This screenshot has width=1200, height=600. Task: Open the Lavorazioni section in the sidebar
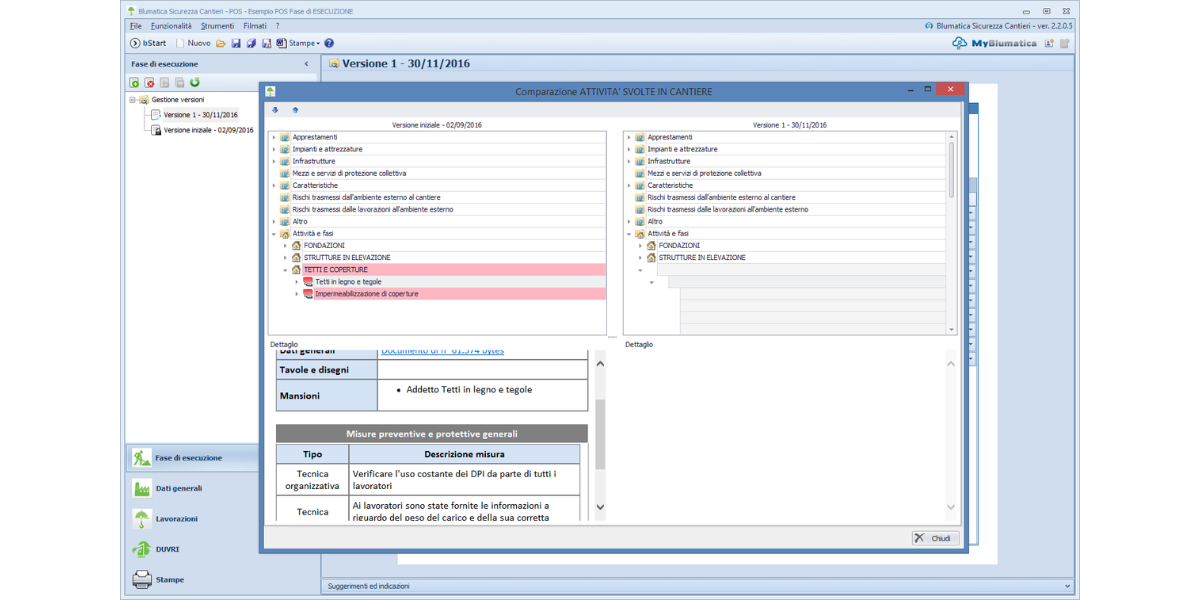point(177,519)
